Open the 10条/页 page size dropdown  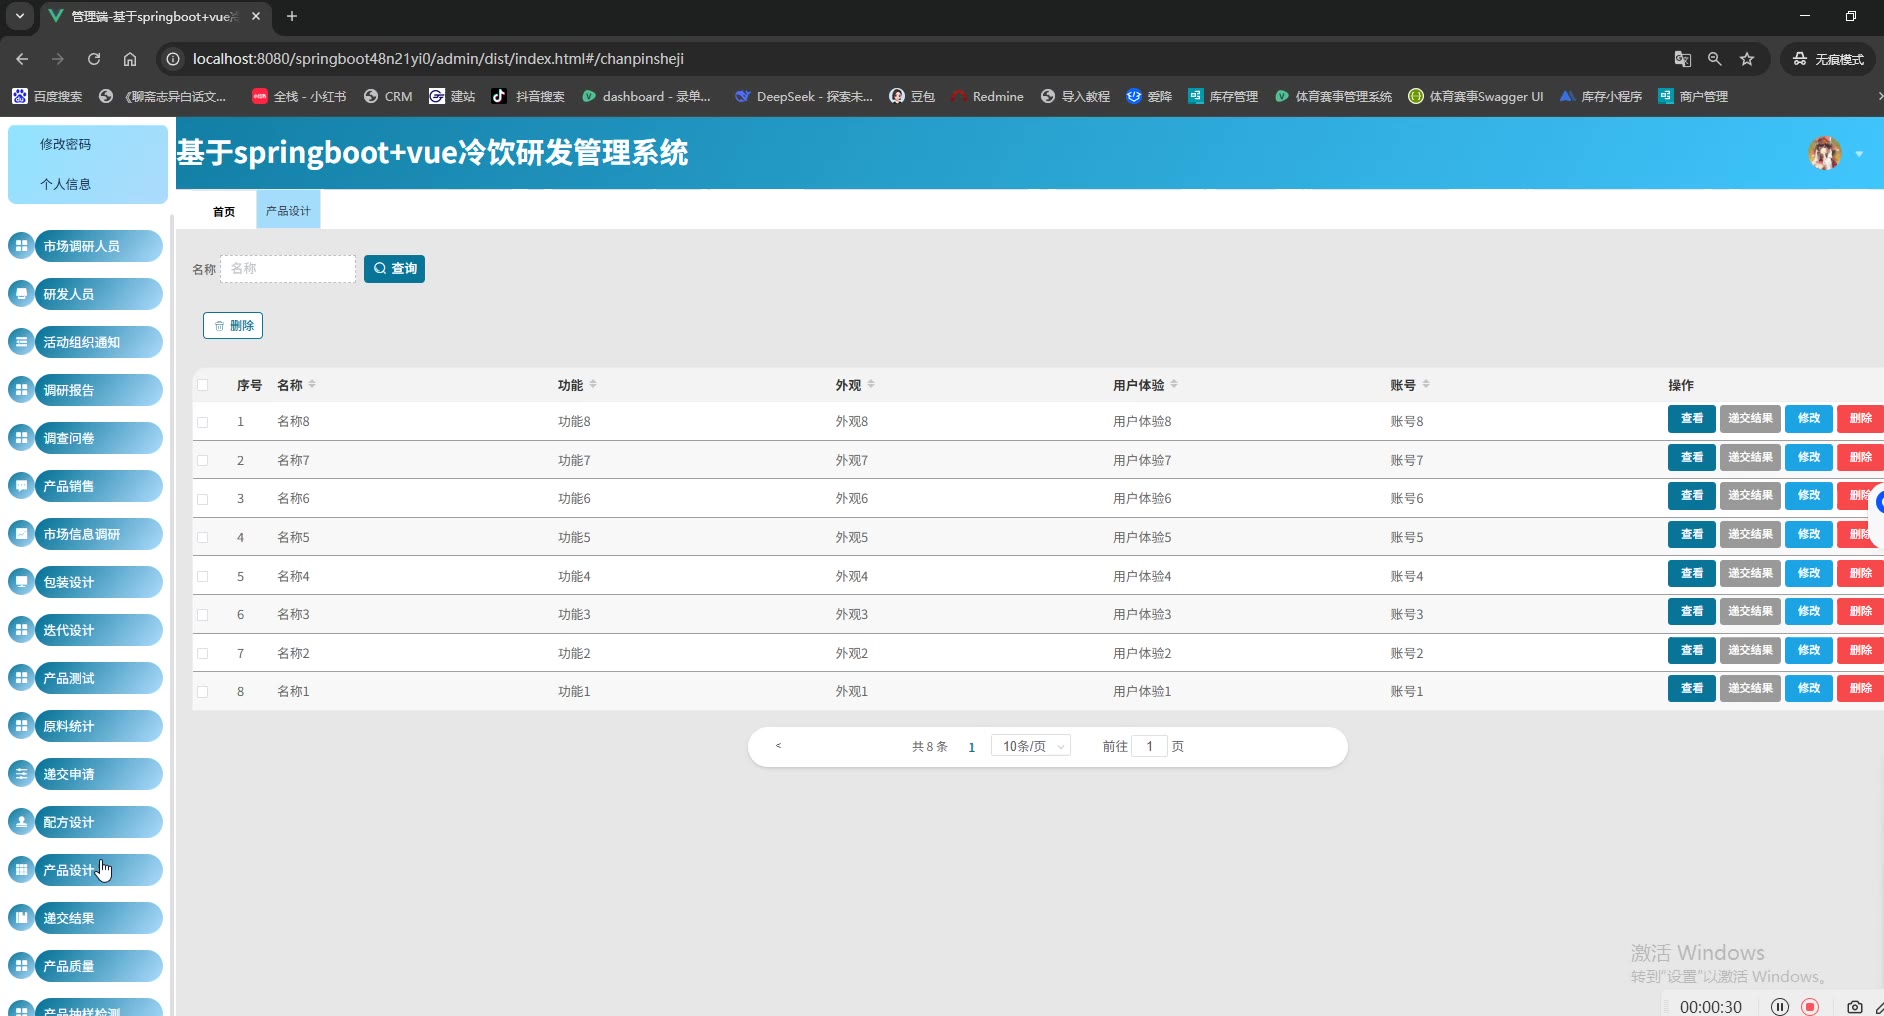(1031, 746)
